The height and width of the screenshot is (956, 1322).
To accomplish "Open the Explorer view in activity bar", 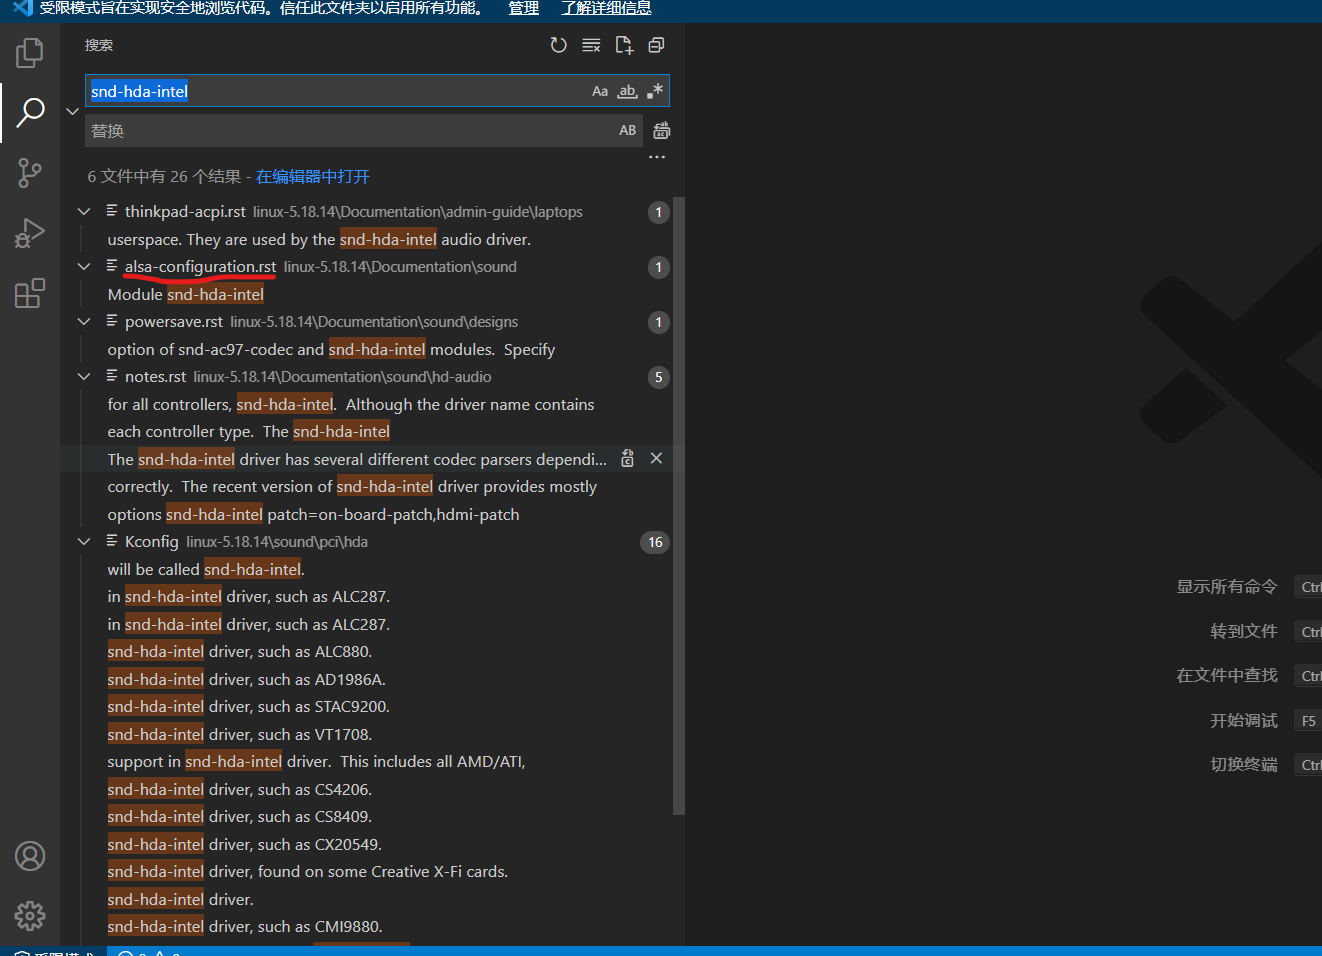I will [x=30, y=53].
